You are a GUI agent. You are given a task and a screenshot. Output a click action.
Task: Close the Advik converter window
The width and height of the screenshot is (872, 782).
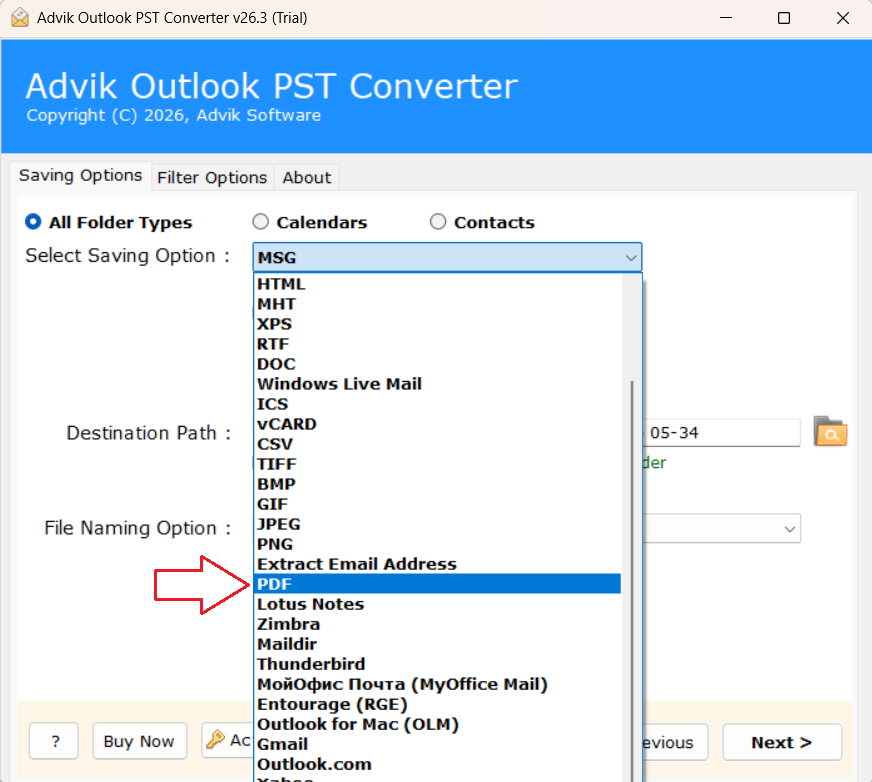pos(843,18)
